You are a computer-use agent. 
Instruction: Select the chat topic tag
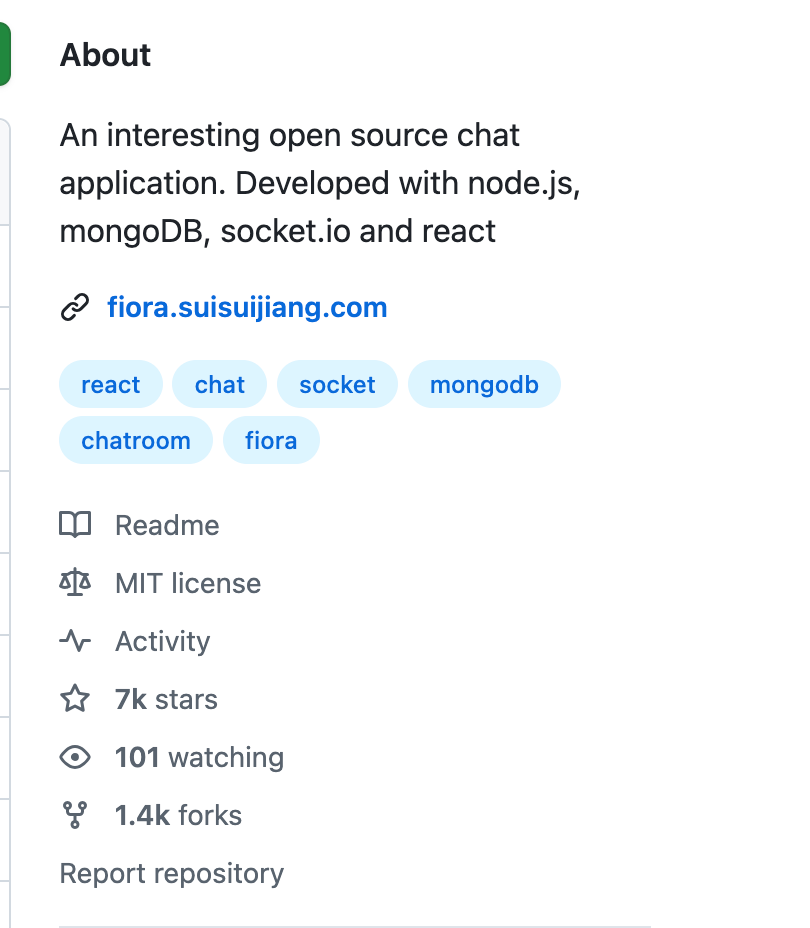tap(220, 385)
